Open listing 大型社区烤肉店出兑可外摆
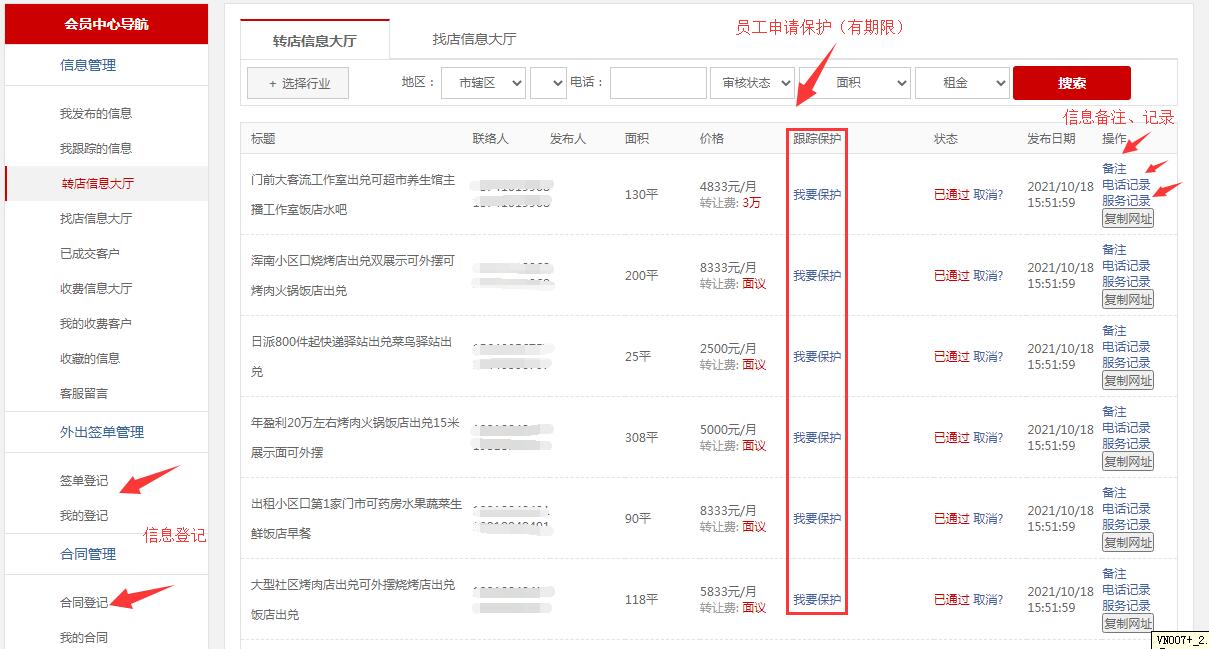This screenshot has height=649, width=1209. pos(353,600)
